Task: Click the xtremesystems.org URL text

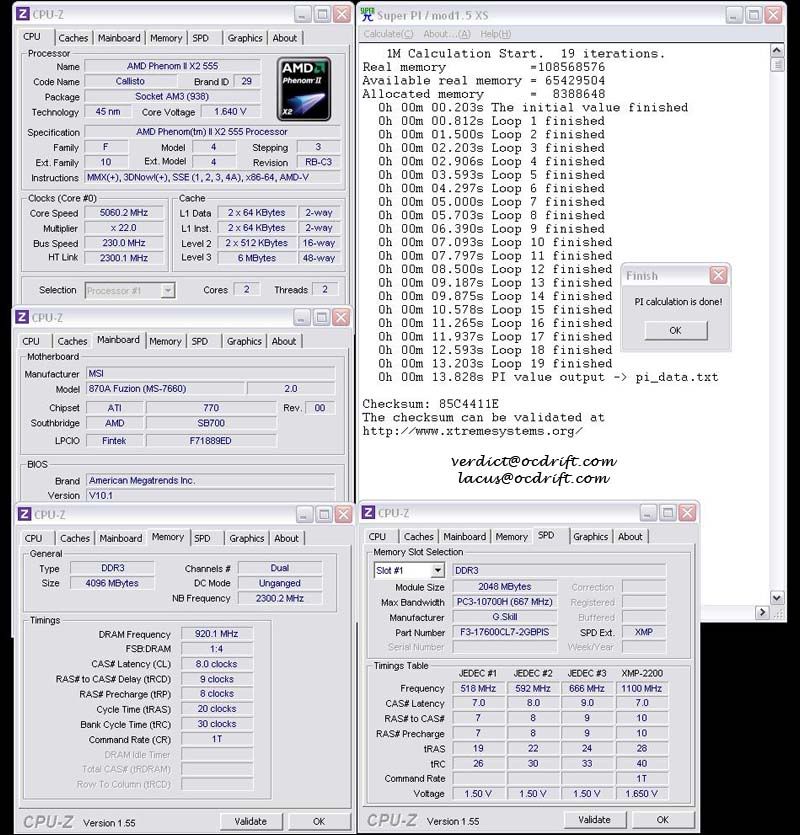Action: coord(472,431)
